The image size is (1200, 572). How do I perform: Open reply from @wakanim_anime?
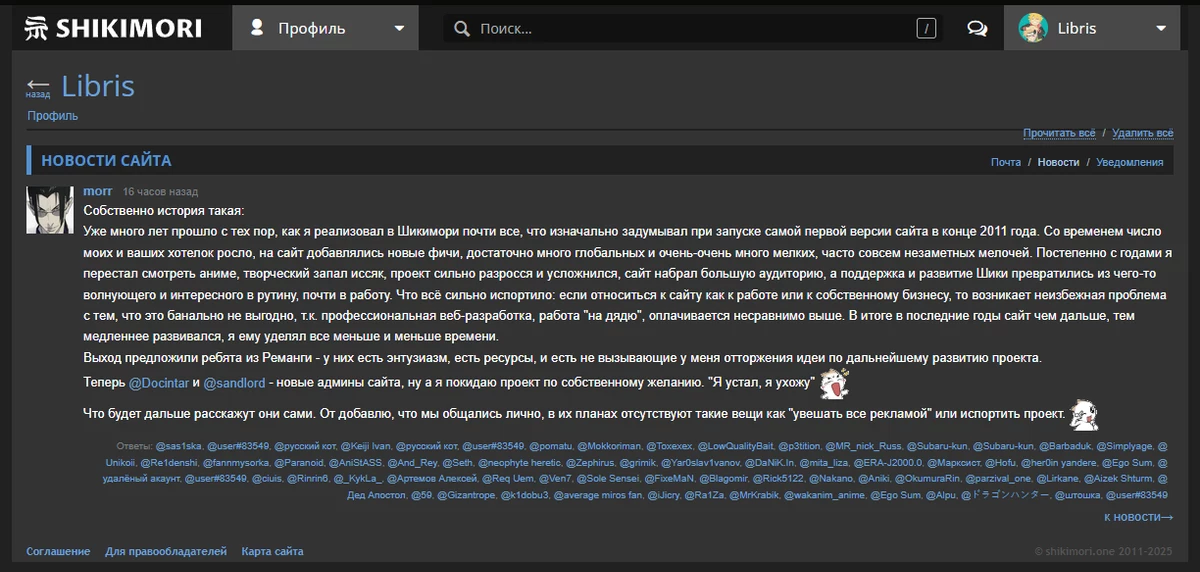click(x=823, y=496)
